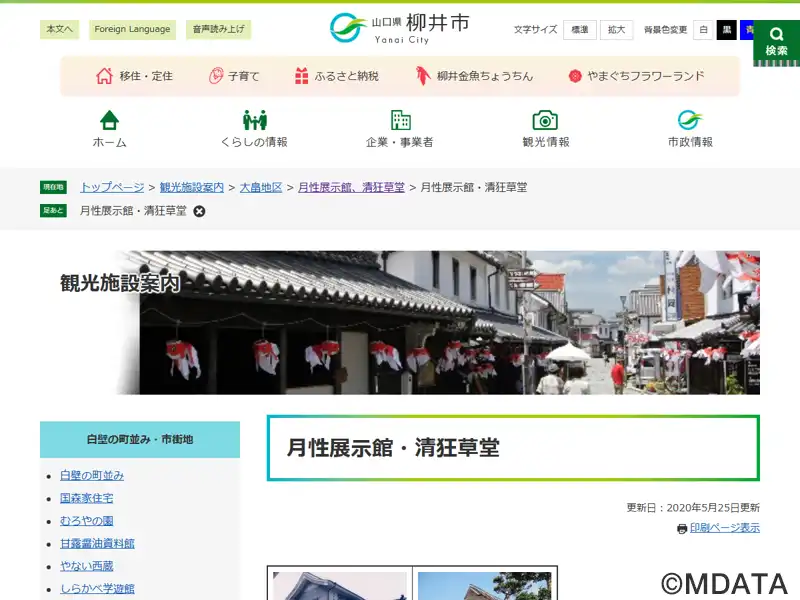Open 観光情報 camera icon
The image size is (800, 600).
(545, 120)
